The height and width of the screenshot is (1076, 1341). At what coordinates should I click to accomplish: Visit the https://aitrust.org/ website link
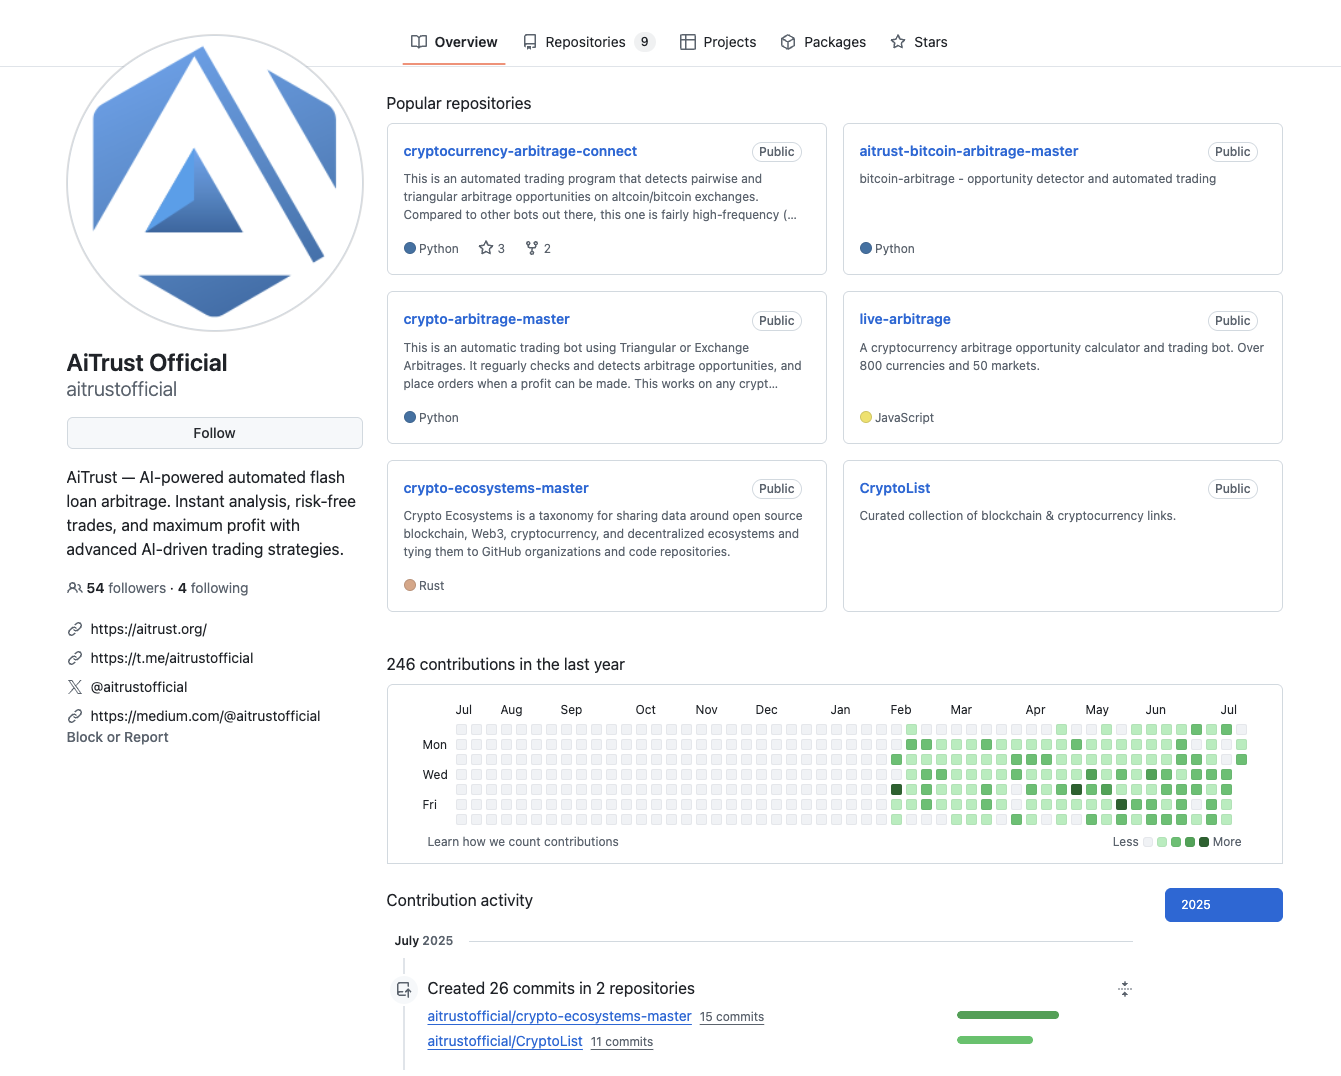pyautogui.click(x=149, y=629)
